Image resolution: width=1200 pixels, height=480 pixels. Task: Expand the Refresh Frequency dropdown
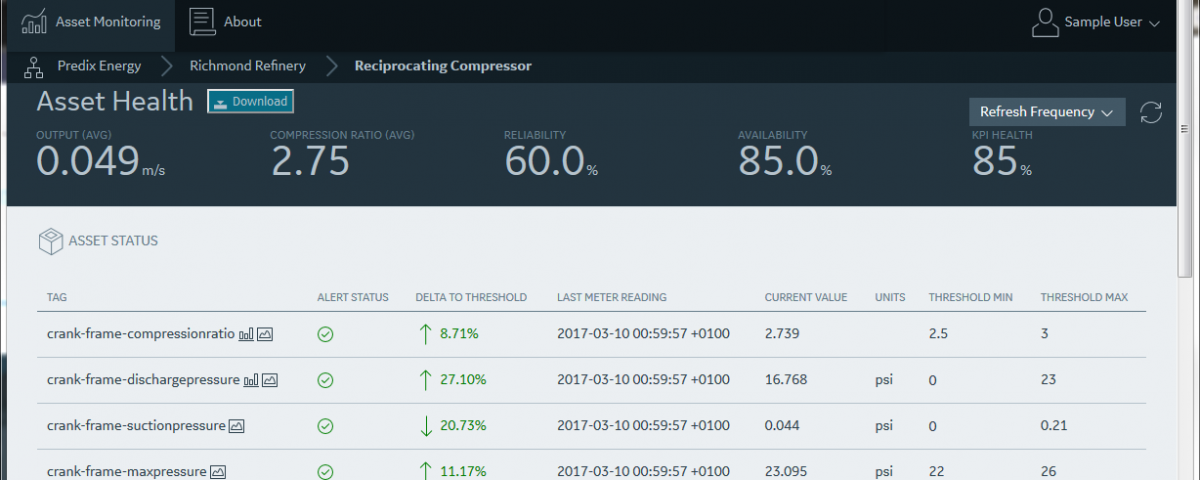[1047, 112]
